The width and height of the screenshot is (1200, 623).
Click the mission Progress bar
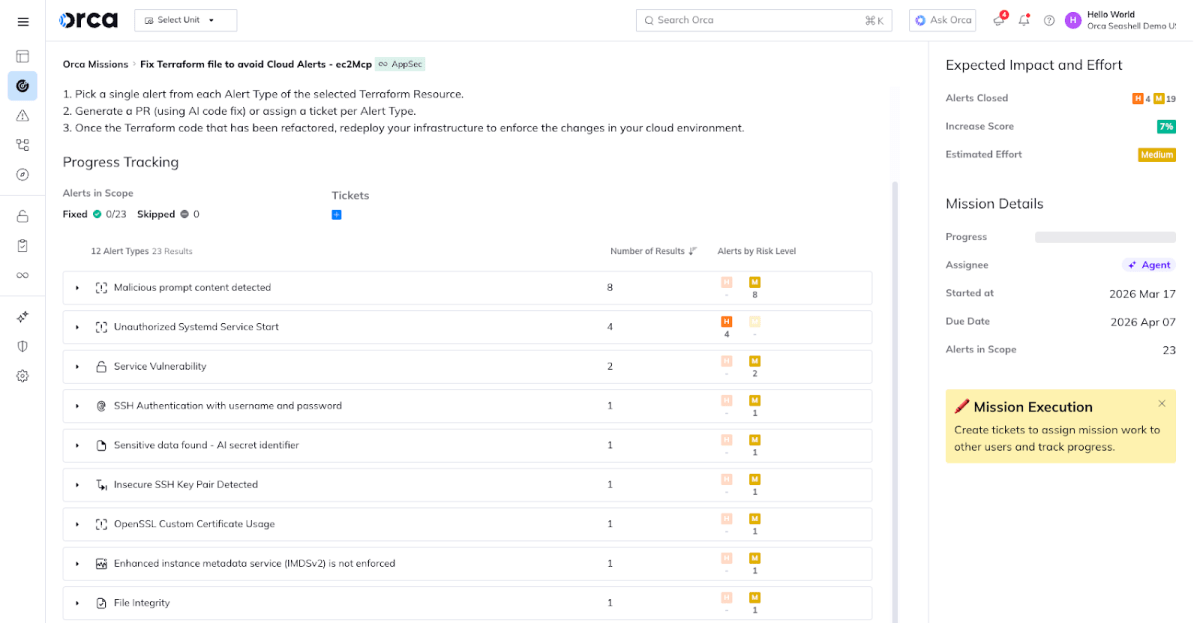[1105, 237]
